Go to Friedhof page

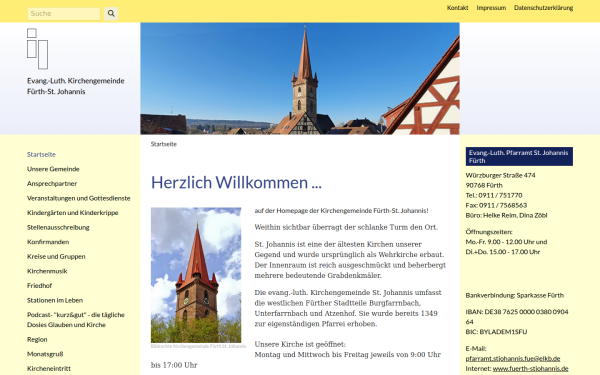coord(39,285)
